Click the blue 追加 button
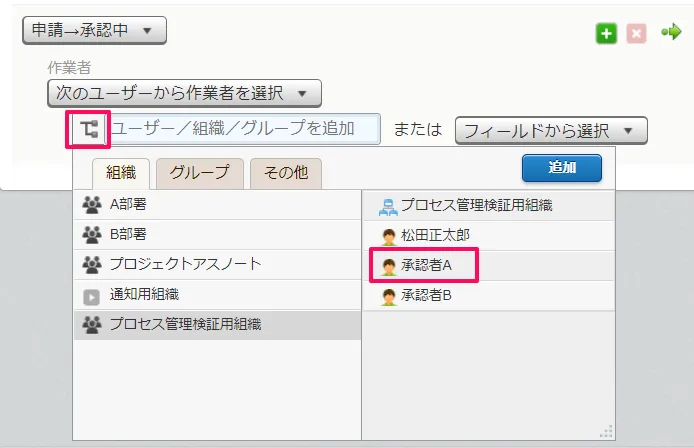The image size is (694, 448). click(x=562, y=168)
